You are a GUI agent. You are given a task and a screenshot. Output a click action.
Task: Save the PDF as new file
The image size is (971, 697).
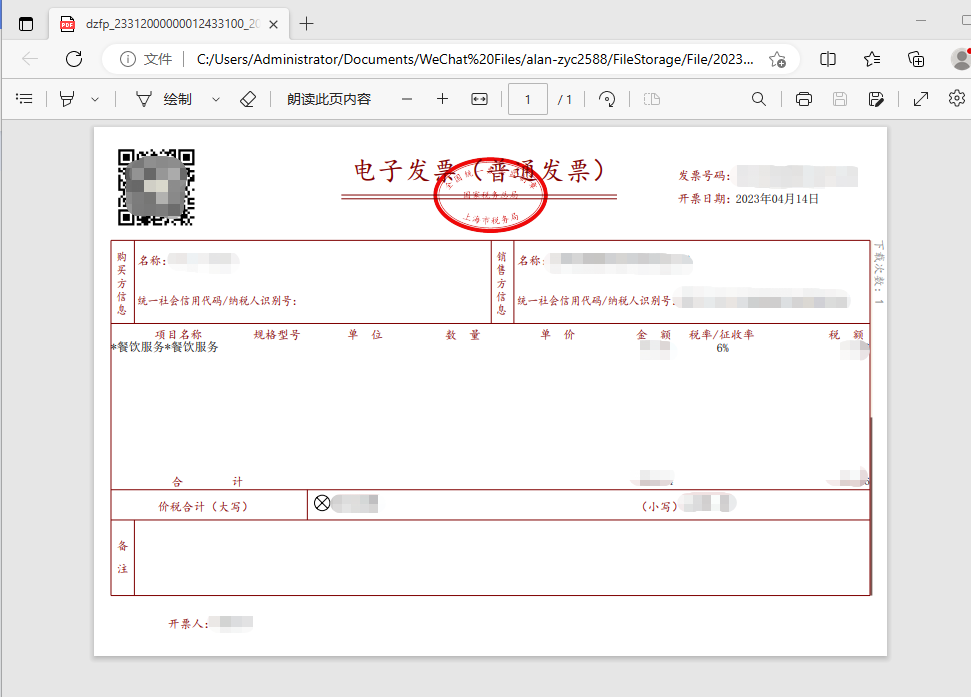point(876,99)
